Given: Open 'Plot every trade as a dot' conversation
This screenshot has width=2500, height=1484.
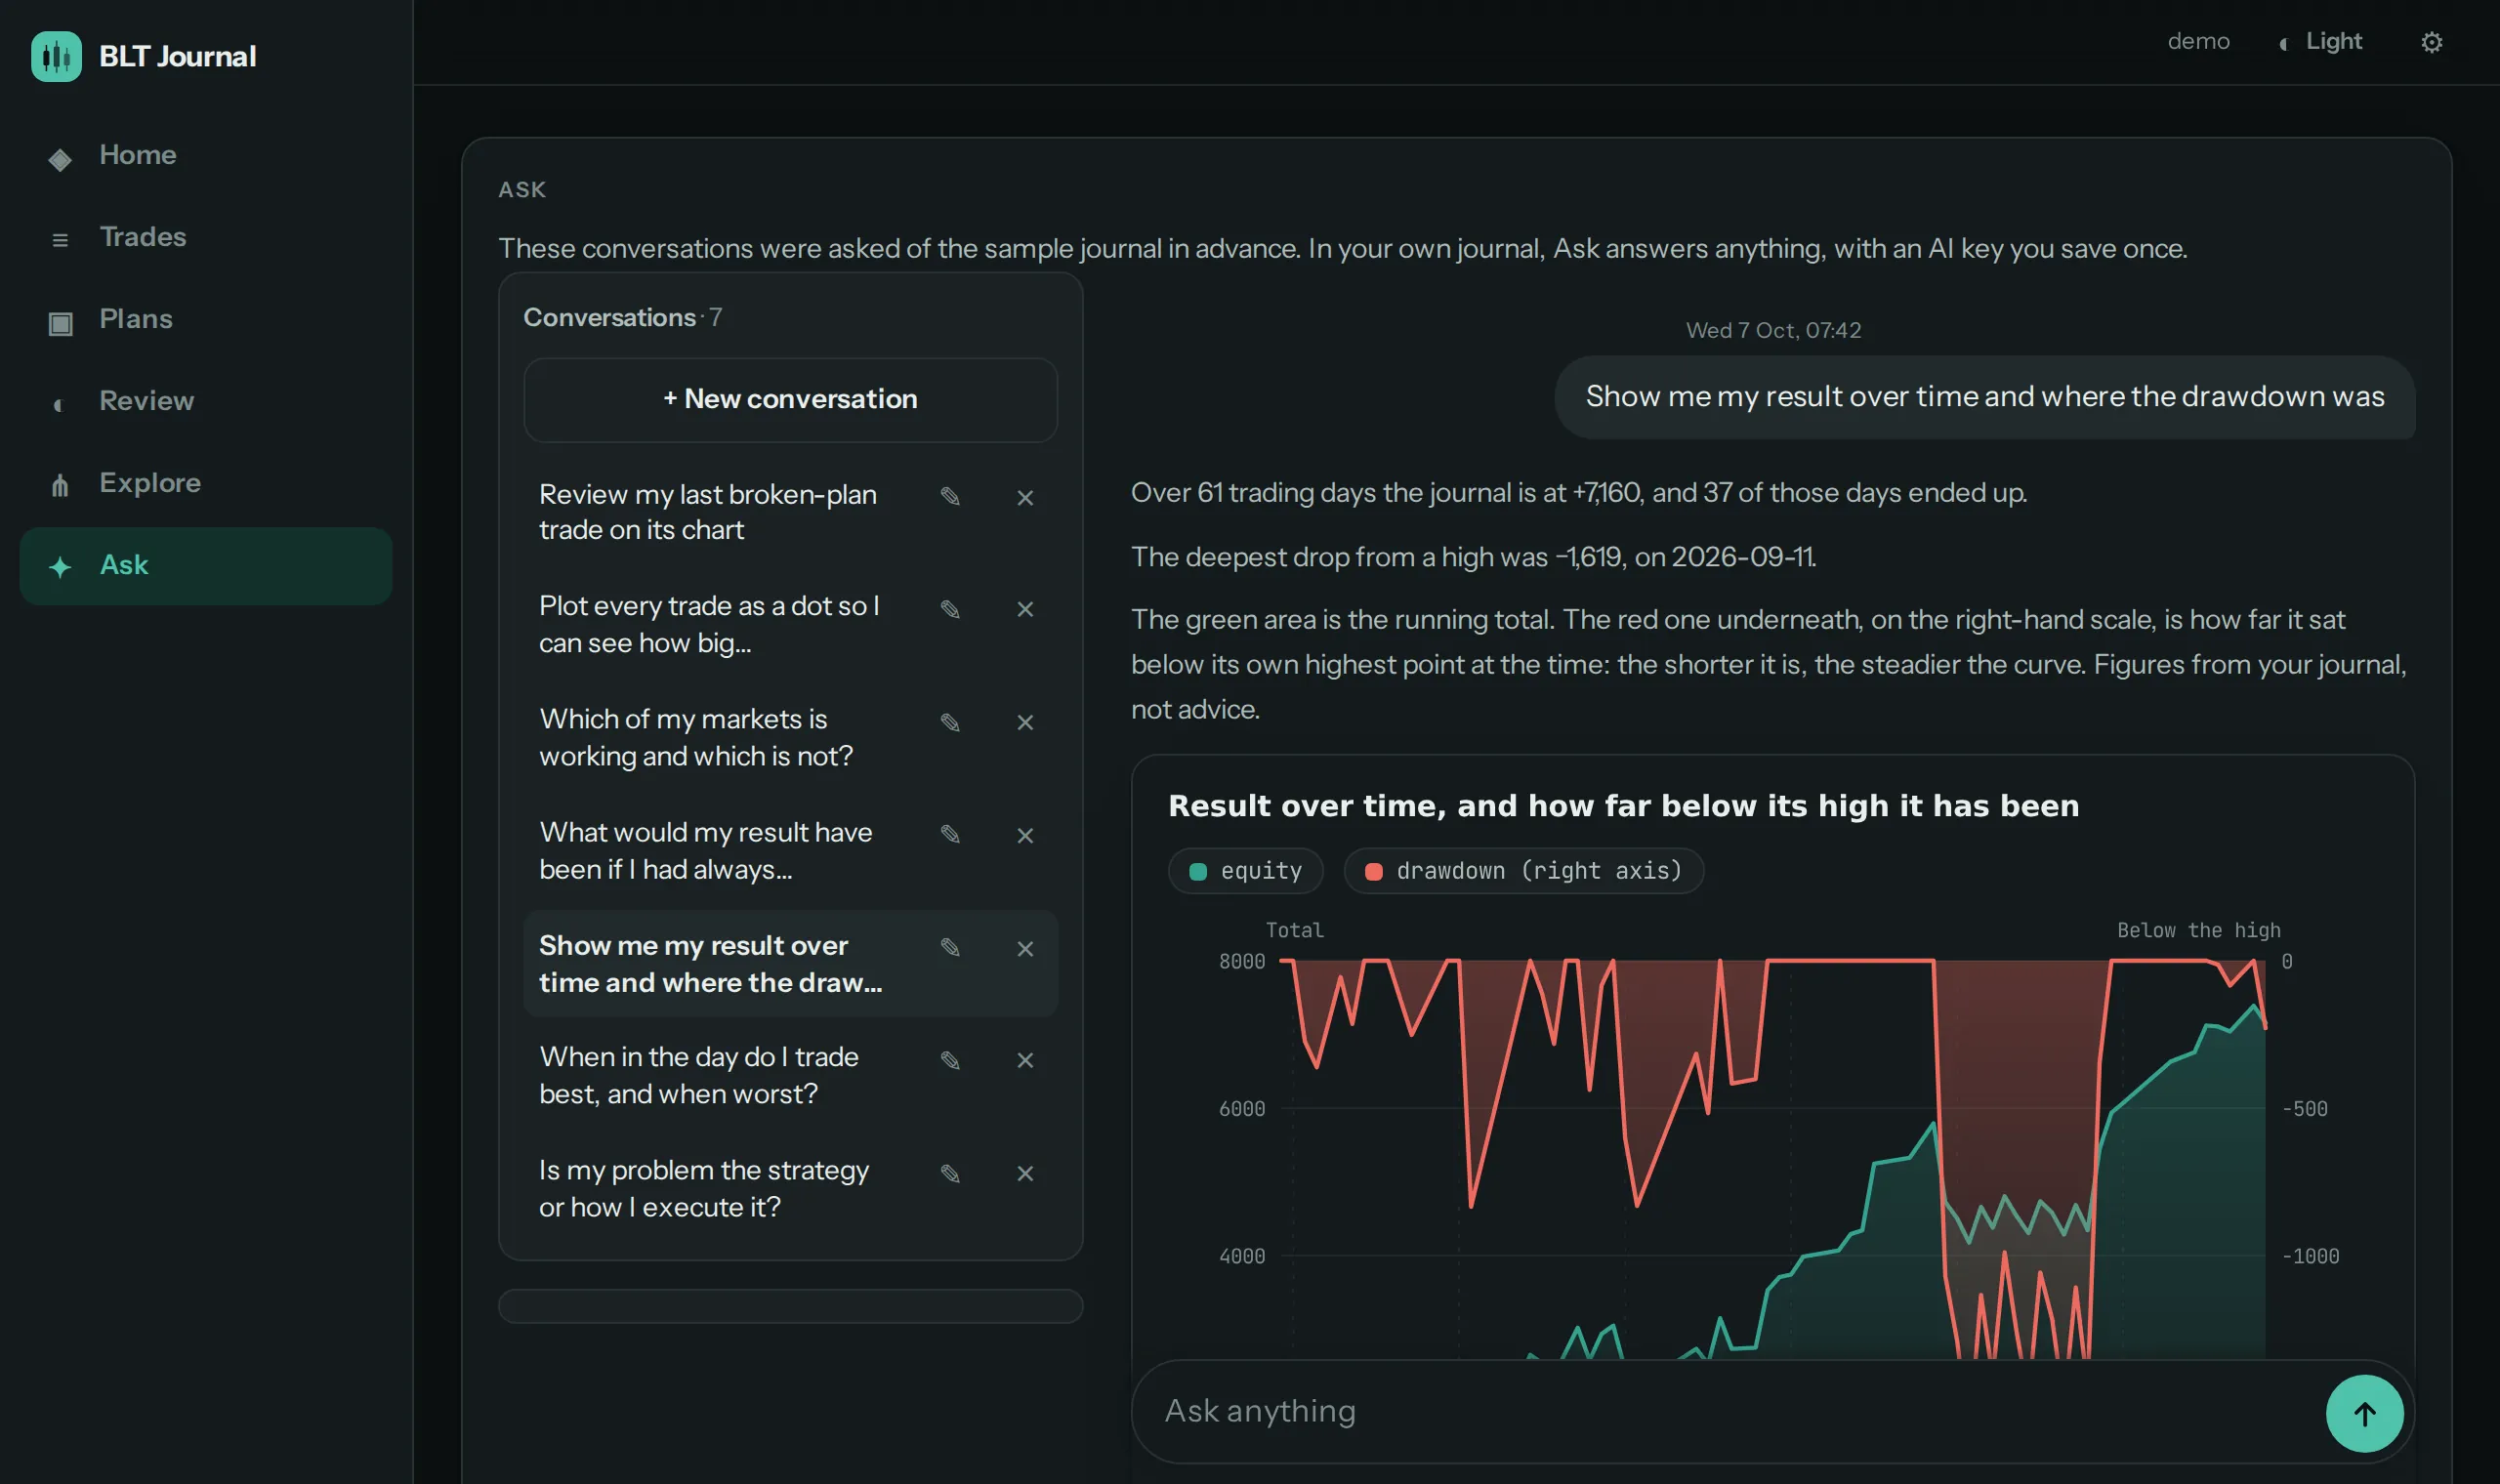Looking at the screenshot, I should 710,624.
